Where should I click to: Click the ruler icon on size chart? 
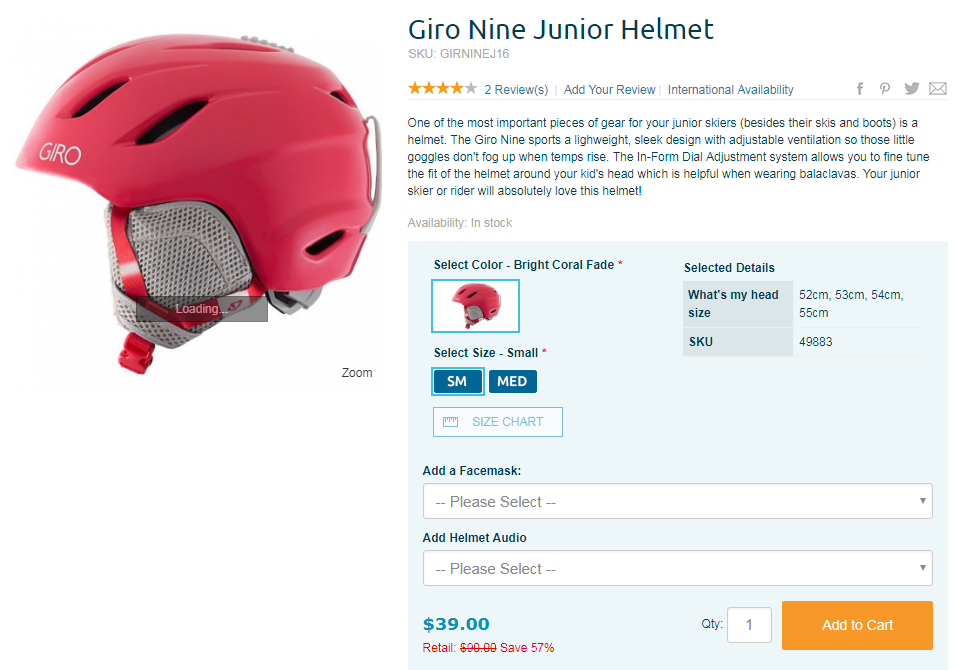click(450, 422)
